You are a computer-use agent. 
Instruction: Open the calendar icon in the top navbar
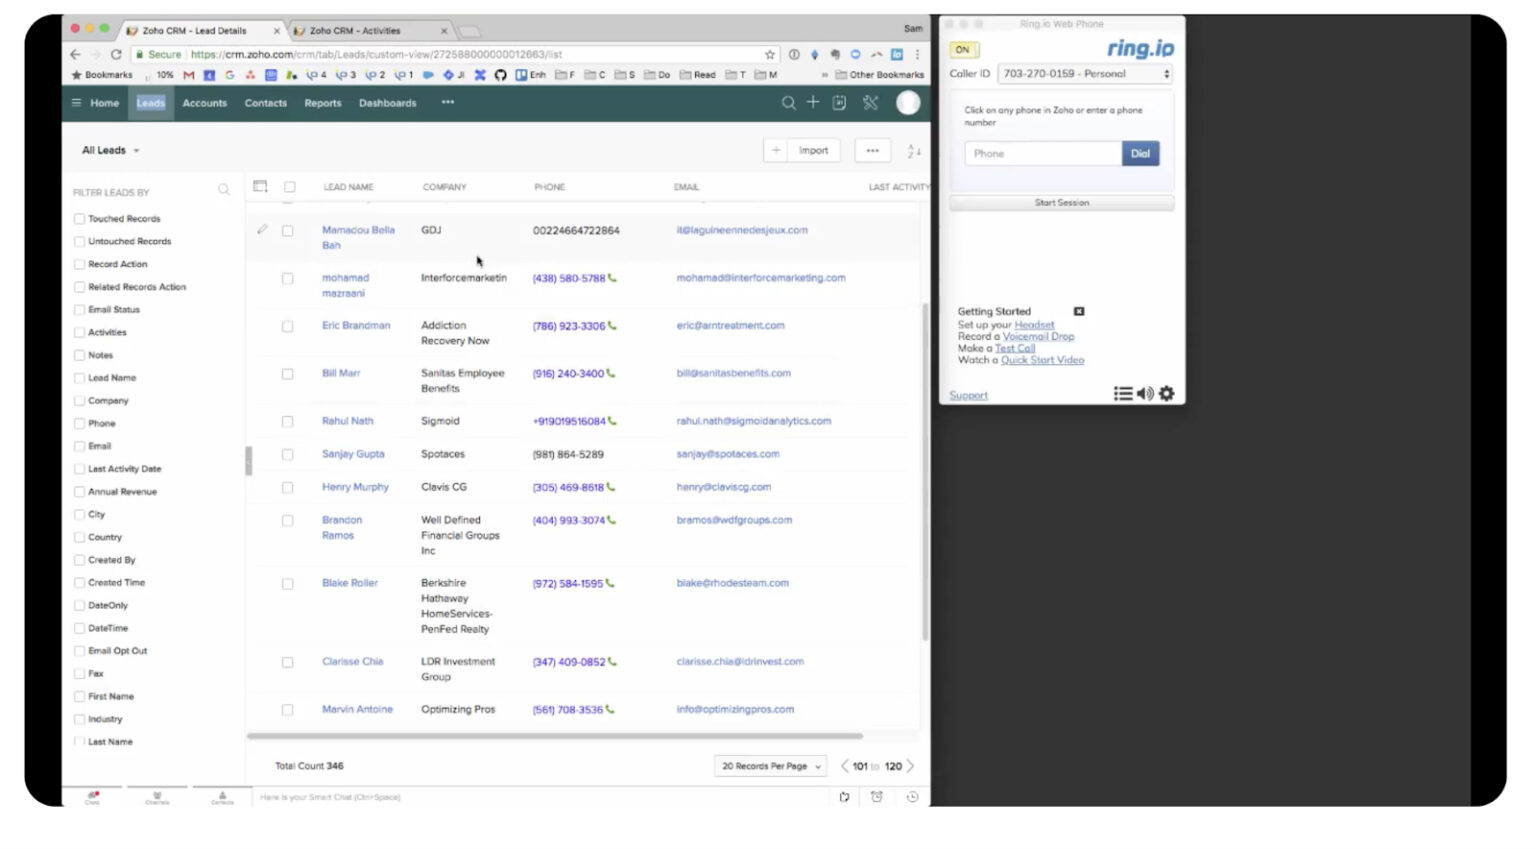click(839, 103)
